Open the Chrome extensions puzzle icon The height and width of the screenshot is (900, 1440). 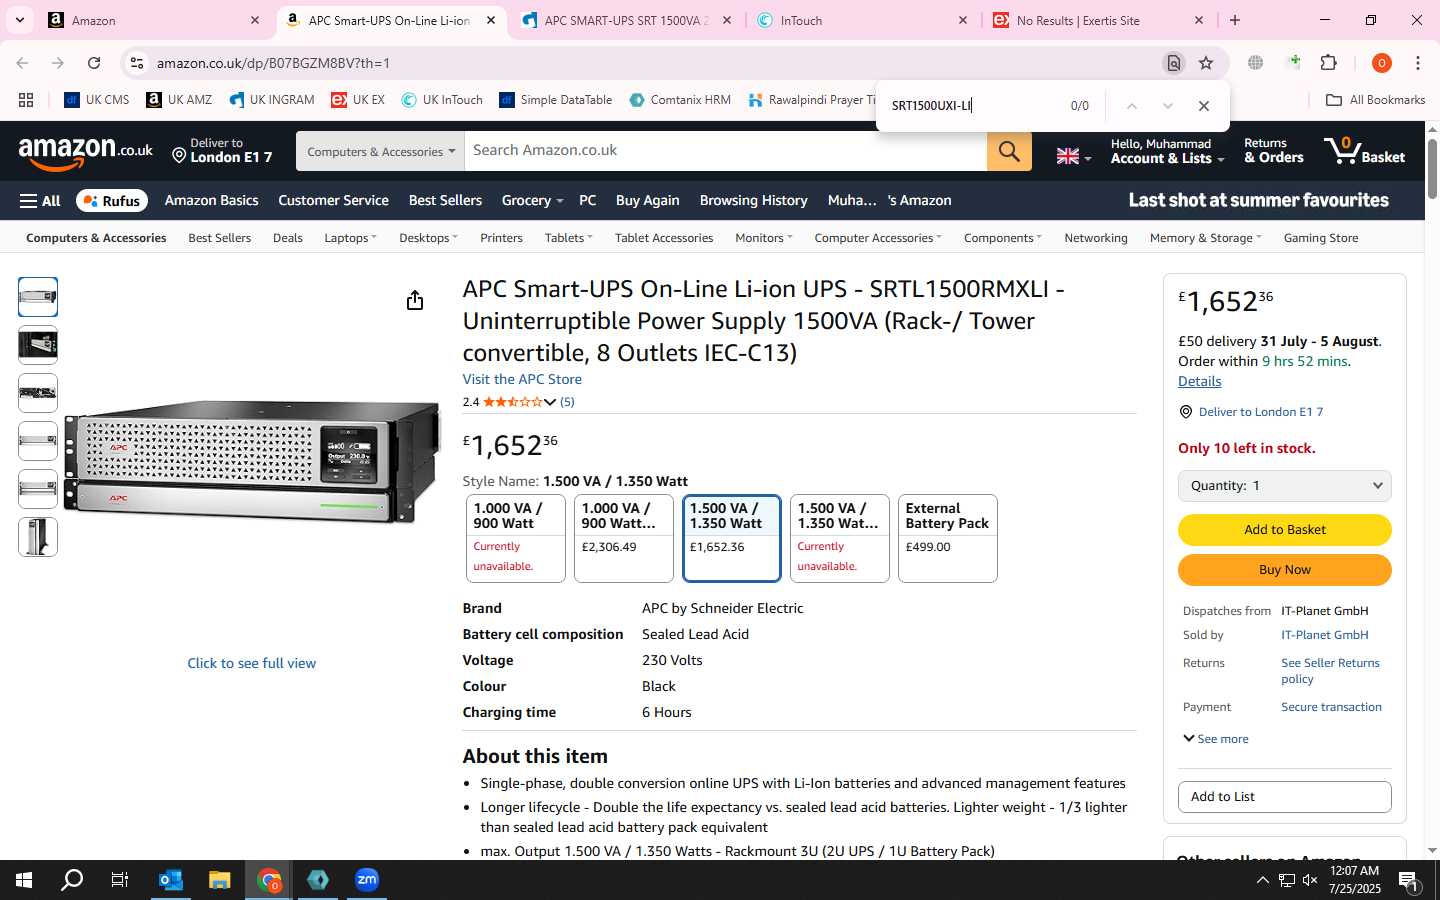tap(1329, 63)
